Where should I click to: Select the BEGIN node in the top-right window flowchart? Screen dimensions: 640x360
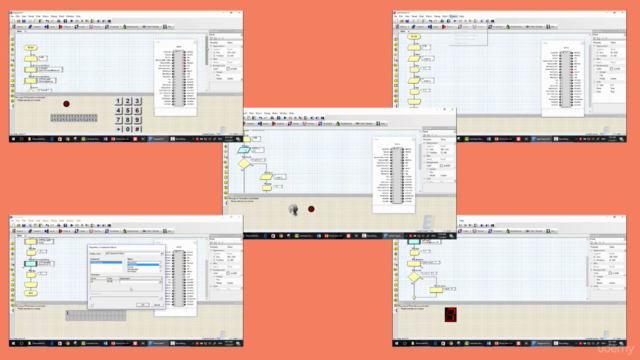414,36
